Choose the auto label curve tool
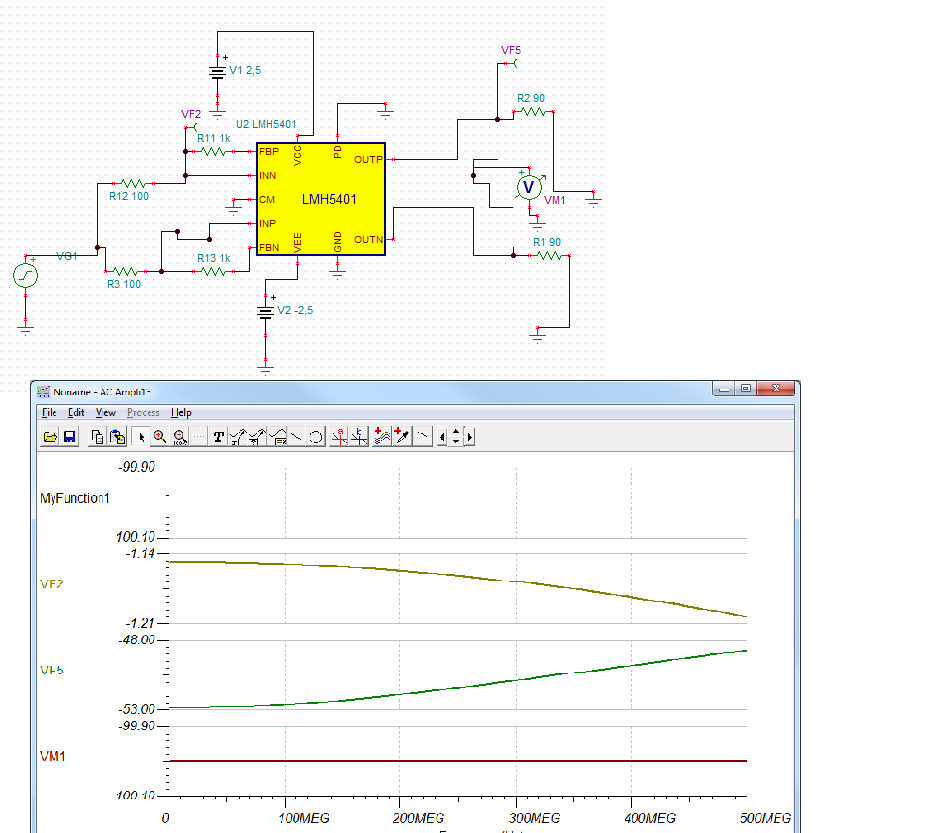951x833 pixels. click(x=238, y=437)
